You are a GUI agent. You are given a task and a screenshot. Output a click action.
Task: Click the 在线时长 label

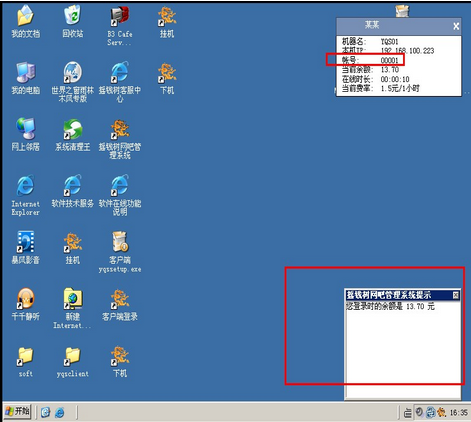click(357, 79)
